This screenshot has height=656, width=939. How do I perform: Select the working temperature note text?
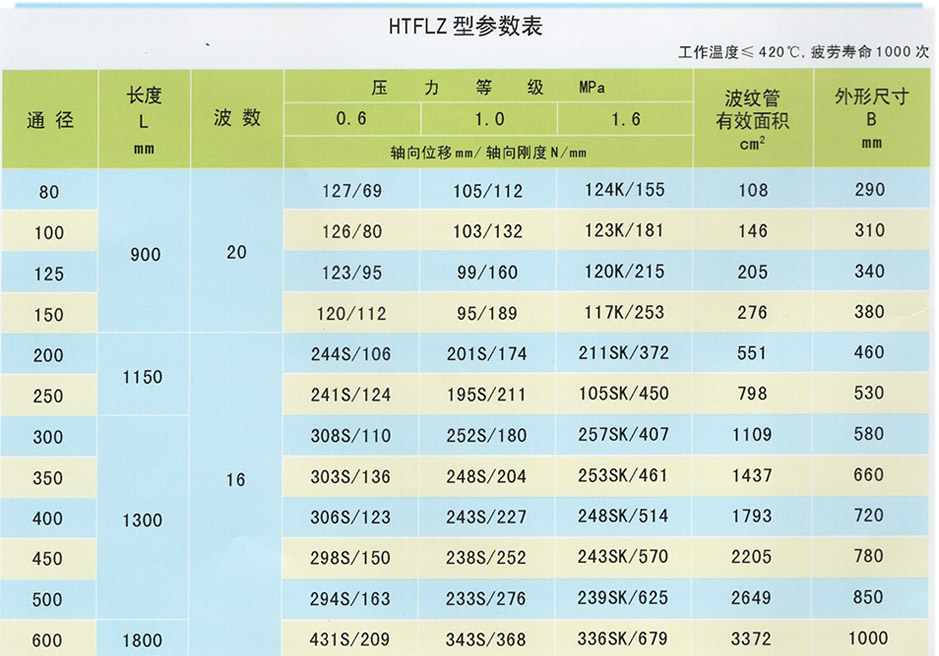[803, 52]
